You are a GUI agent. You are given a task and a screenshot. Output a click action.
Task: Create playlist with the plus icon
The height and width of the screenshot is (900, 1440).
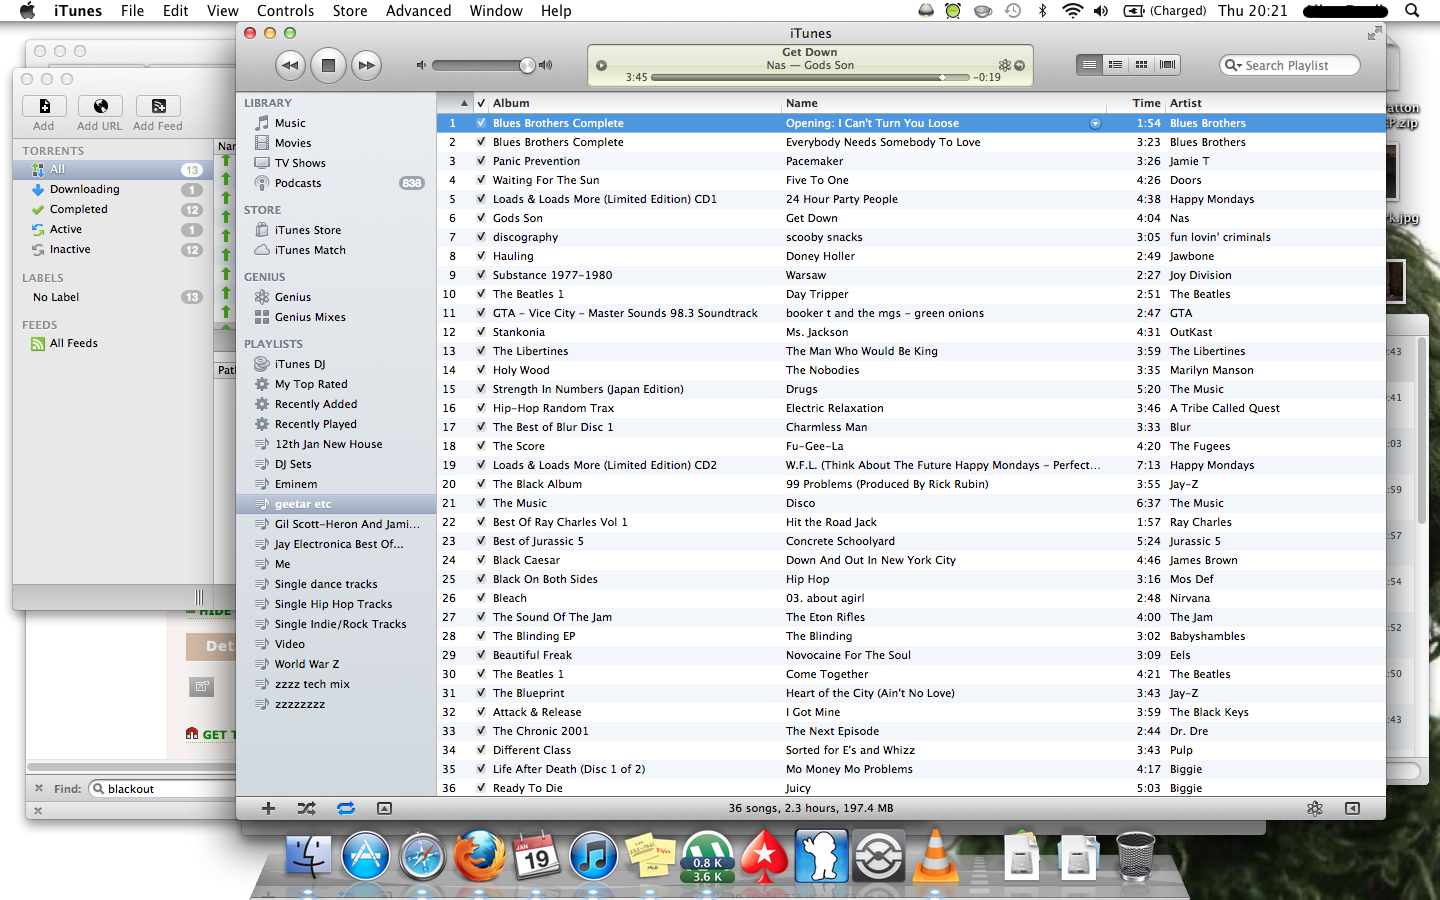268,808
